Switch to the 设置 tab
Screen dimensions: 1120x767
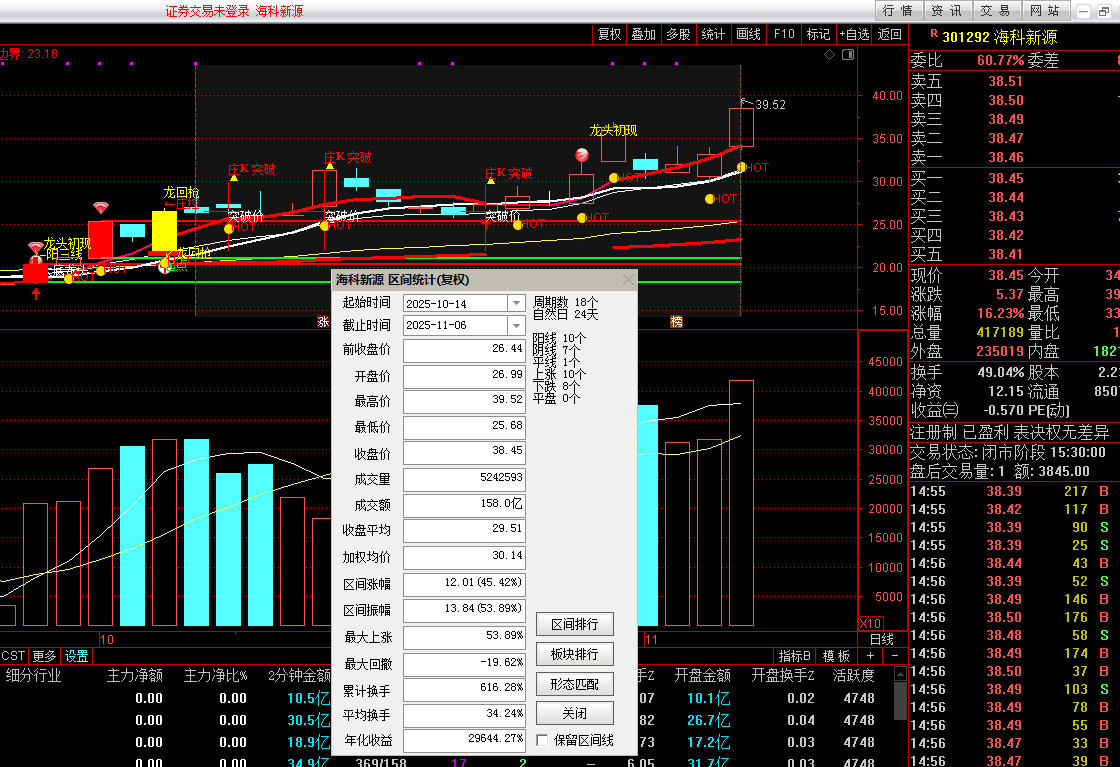[77, 656]
